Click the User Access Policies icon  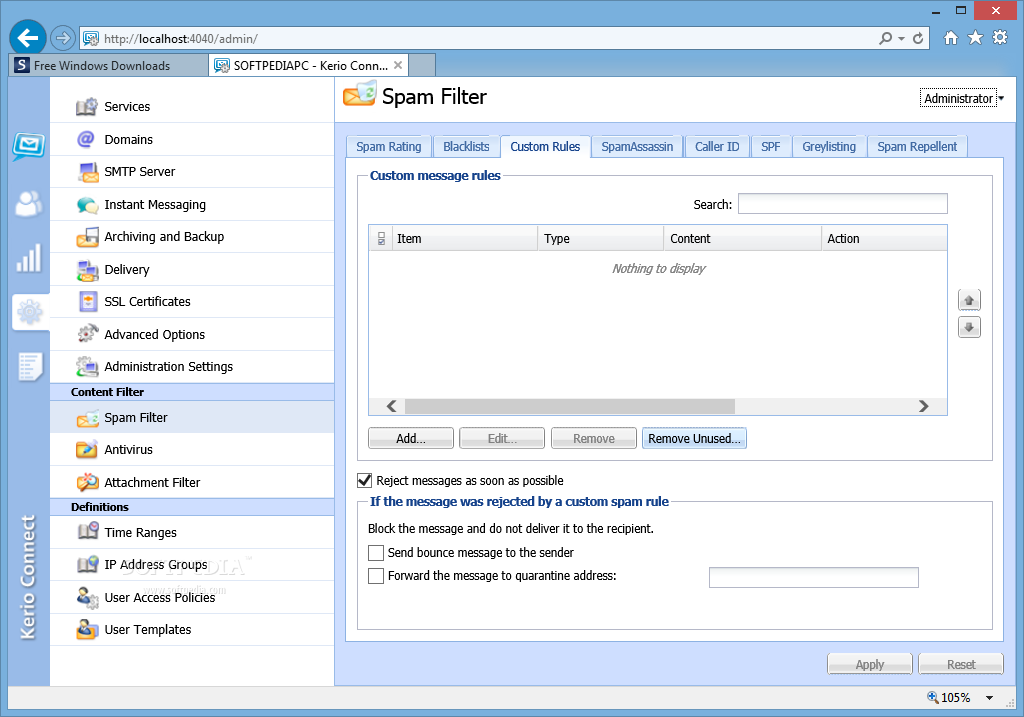click(87, 598)
